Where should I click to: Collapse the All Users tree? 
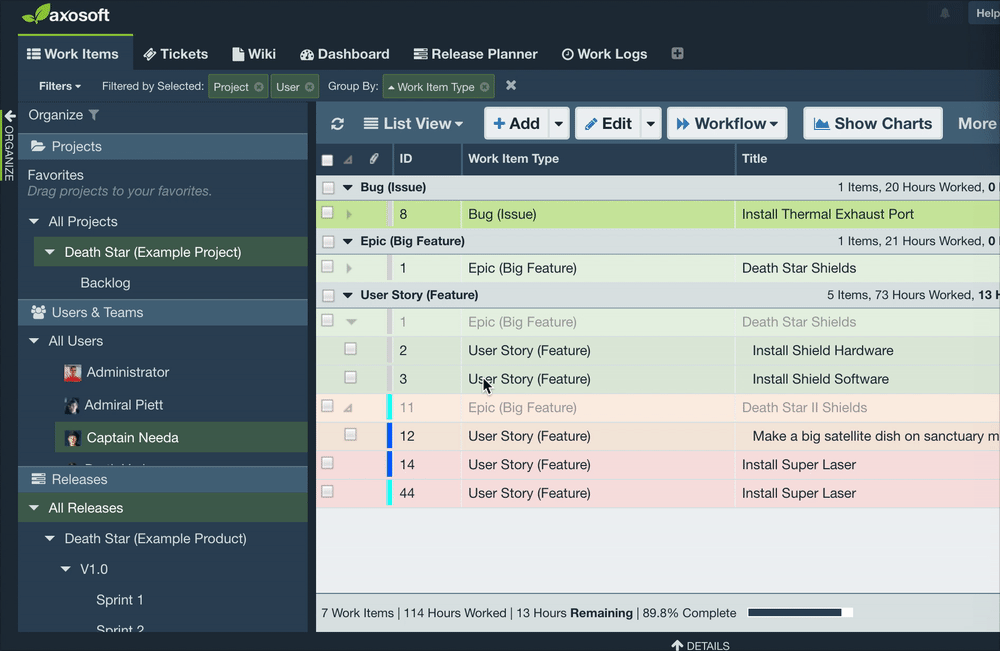pyautogui.click(x=34, y=341)
